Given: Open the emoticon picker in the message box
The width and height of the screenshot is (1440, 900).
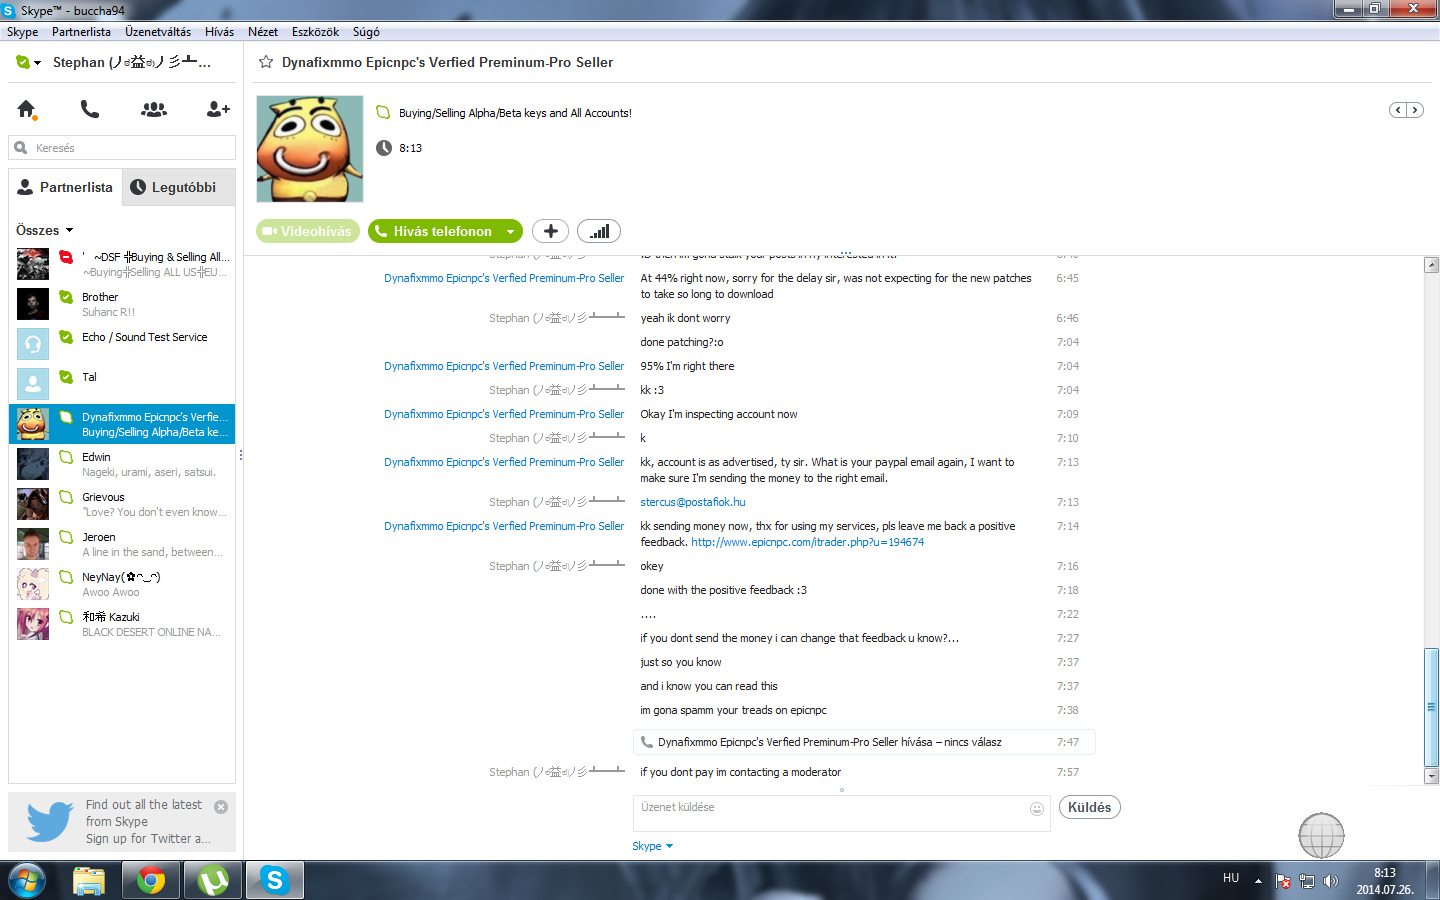Looking at the screenshot, I should pyautogui.click(x=1037, y=809).
